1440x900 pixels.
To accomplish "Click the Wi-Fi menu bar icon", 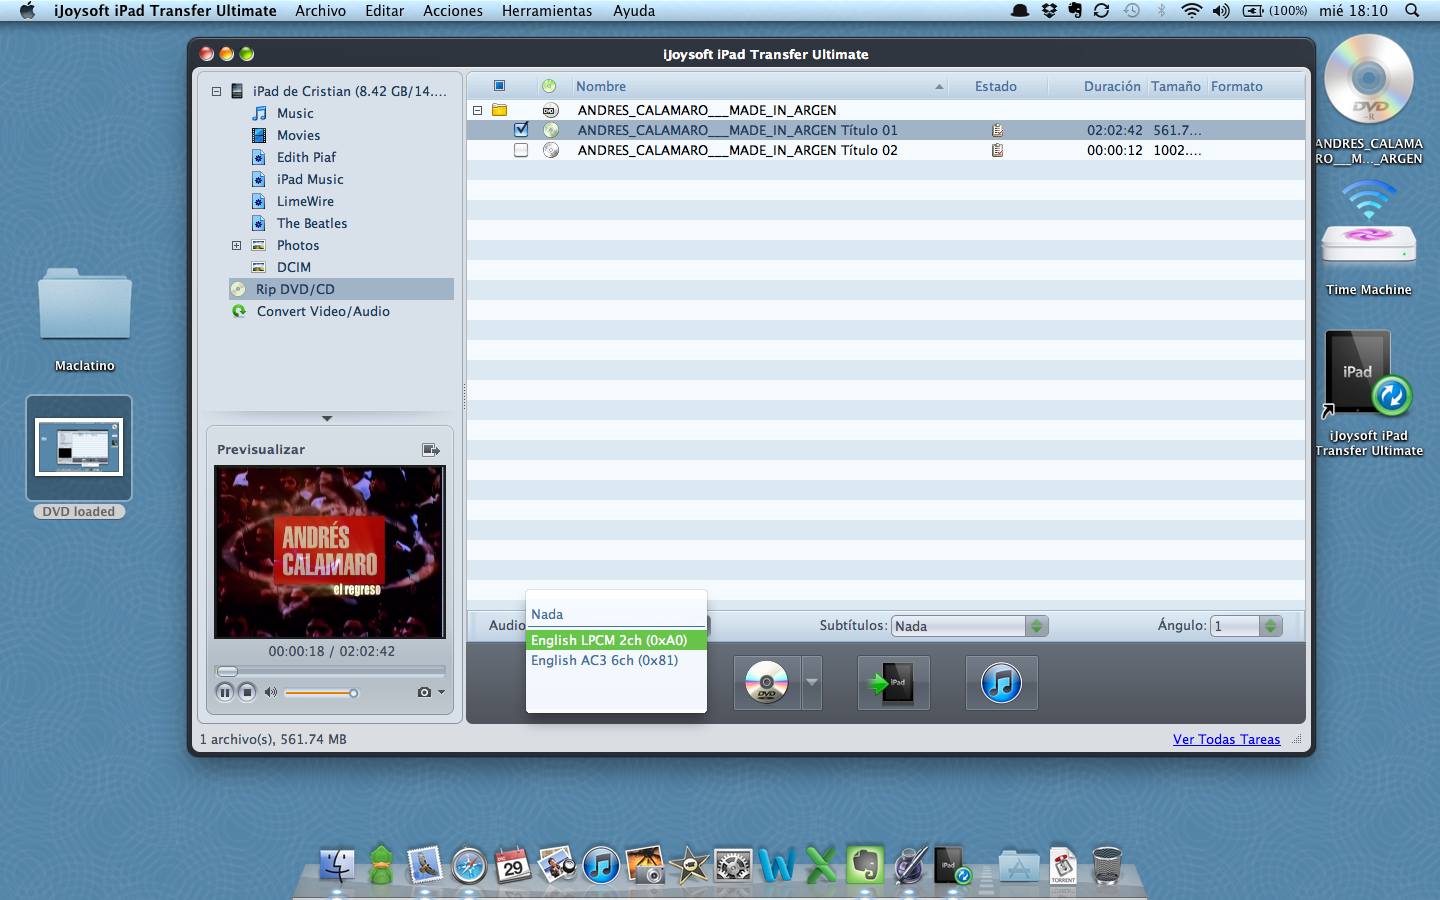I will tap(1191, 11).
